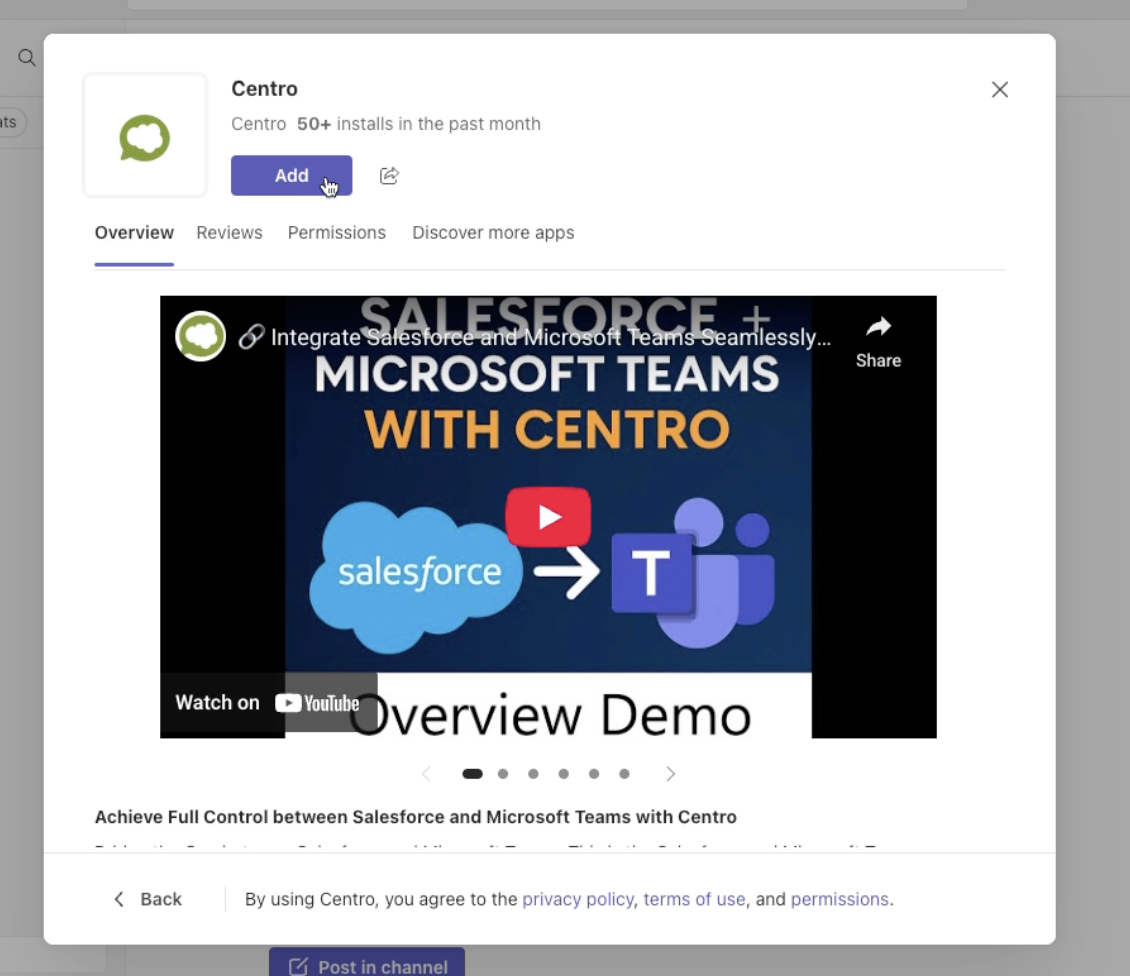Click the '50+ installs in the past month' text
Image resolution: width=1130 pixels, height=976 pixels.
419,124
